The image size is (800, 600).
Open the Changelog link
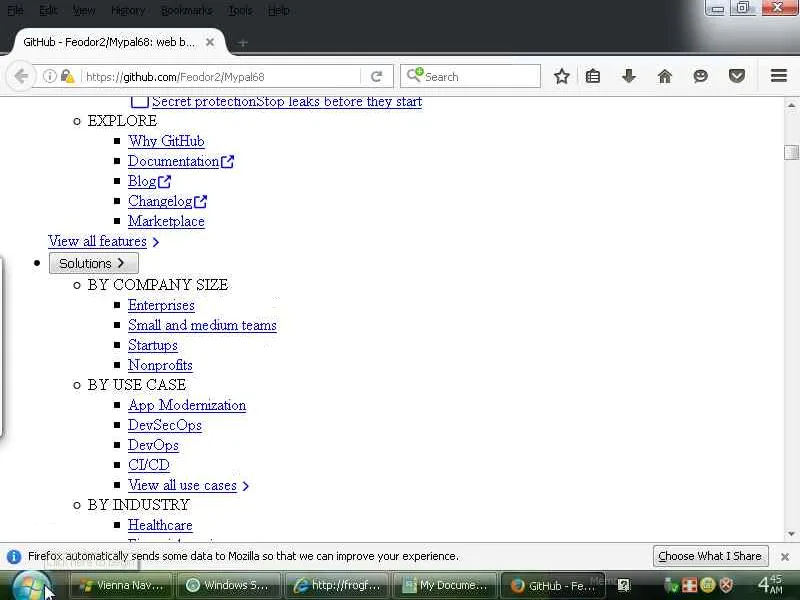click(160, 202)
